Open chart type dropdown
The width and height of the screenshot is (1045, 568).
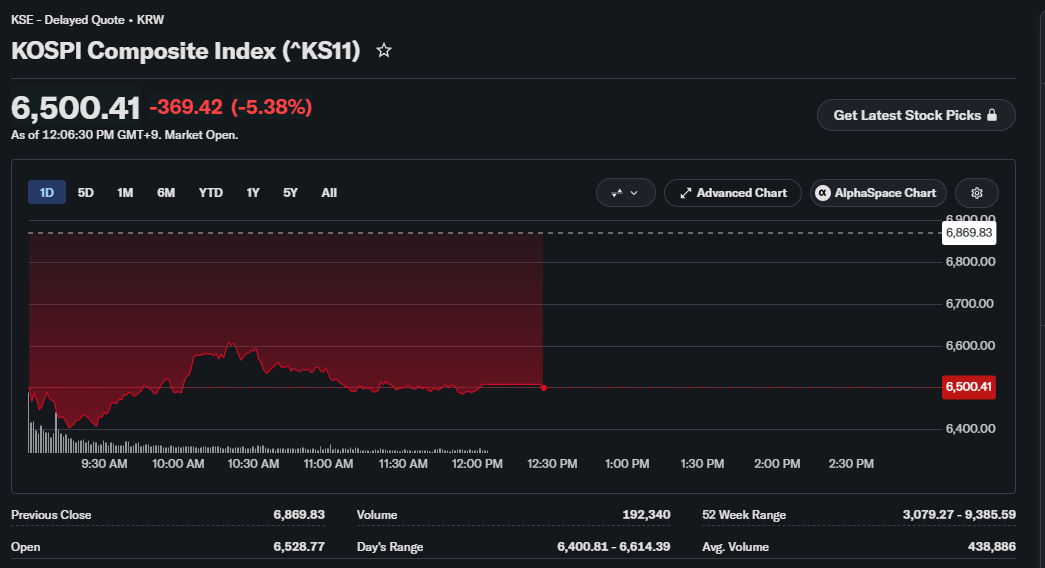[625, 193]
